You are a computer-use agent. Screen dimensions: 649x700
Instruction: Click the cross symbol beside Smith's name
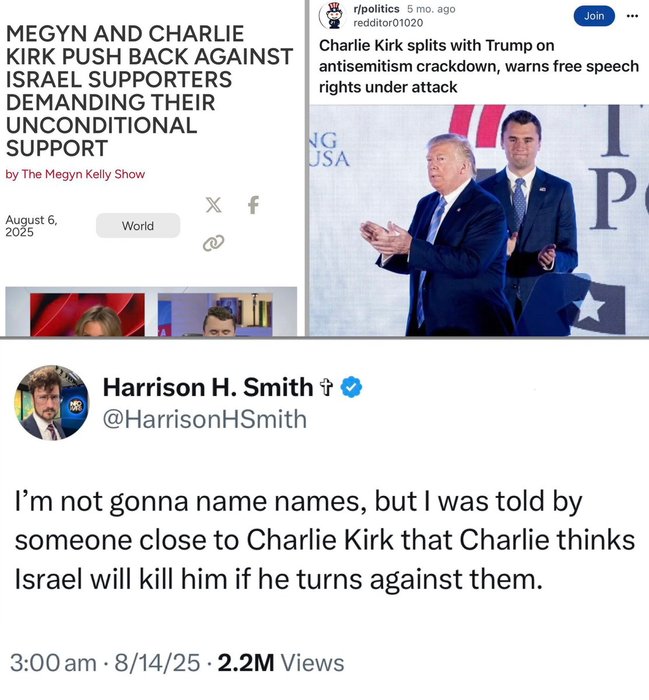327,388
